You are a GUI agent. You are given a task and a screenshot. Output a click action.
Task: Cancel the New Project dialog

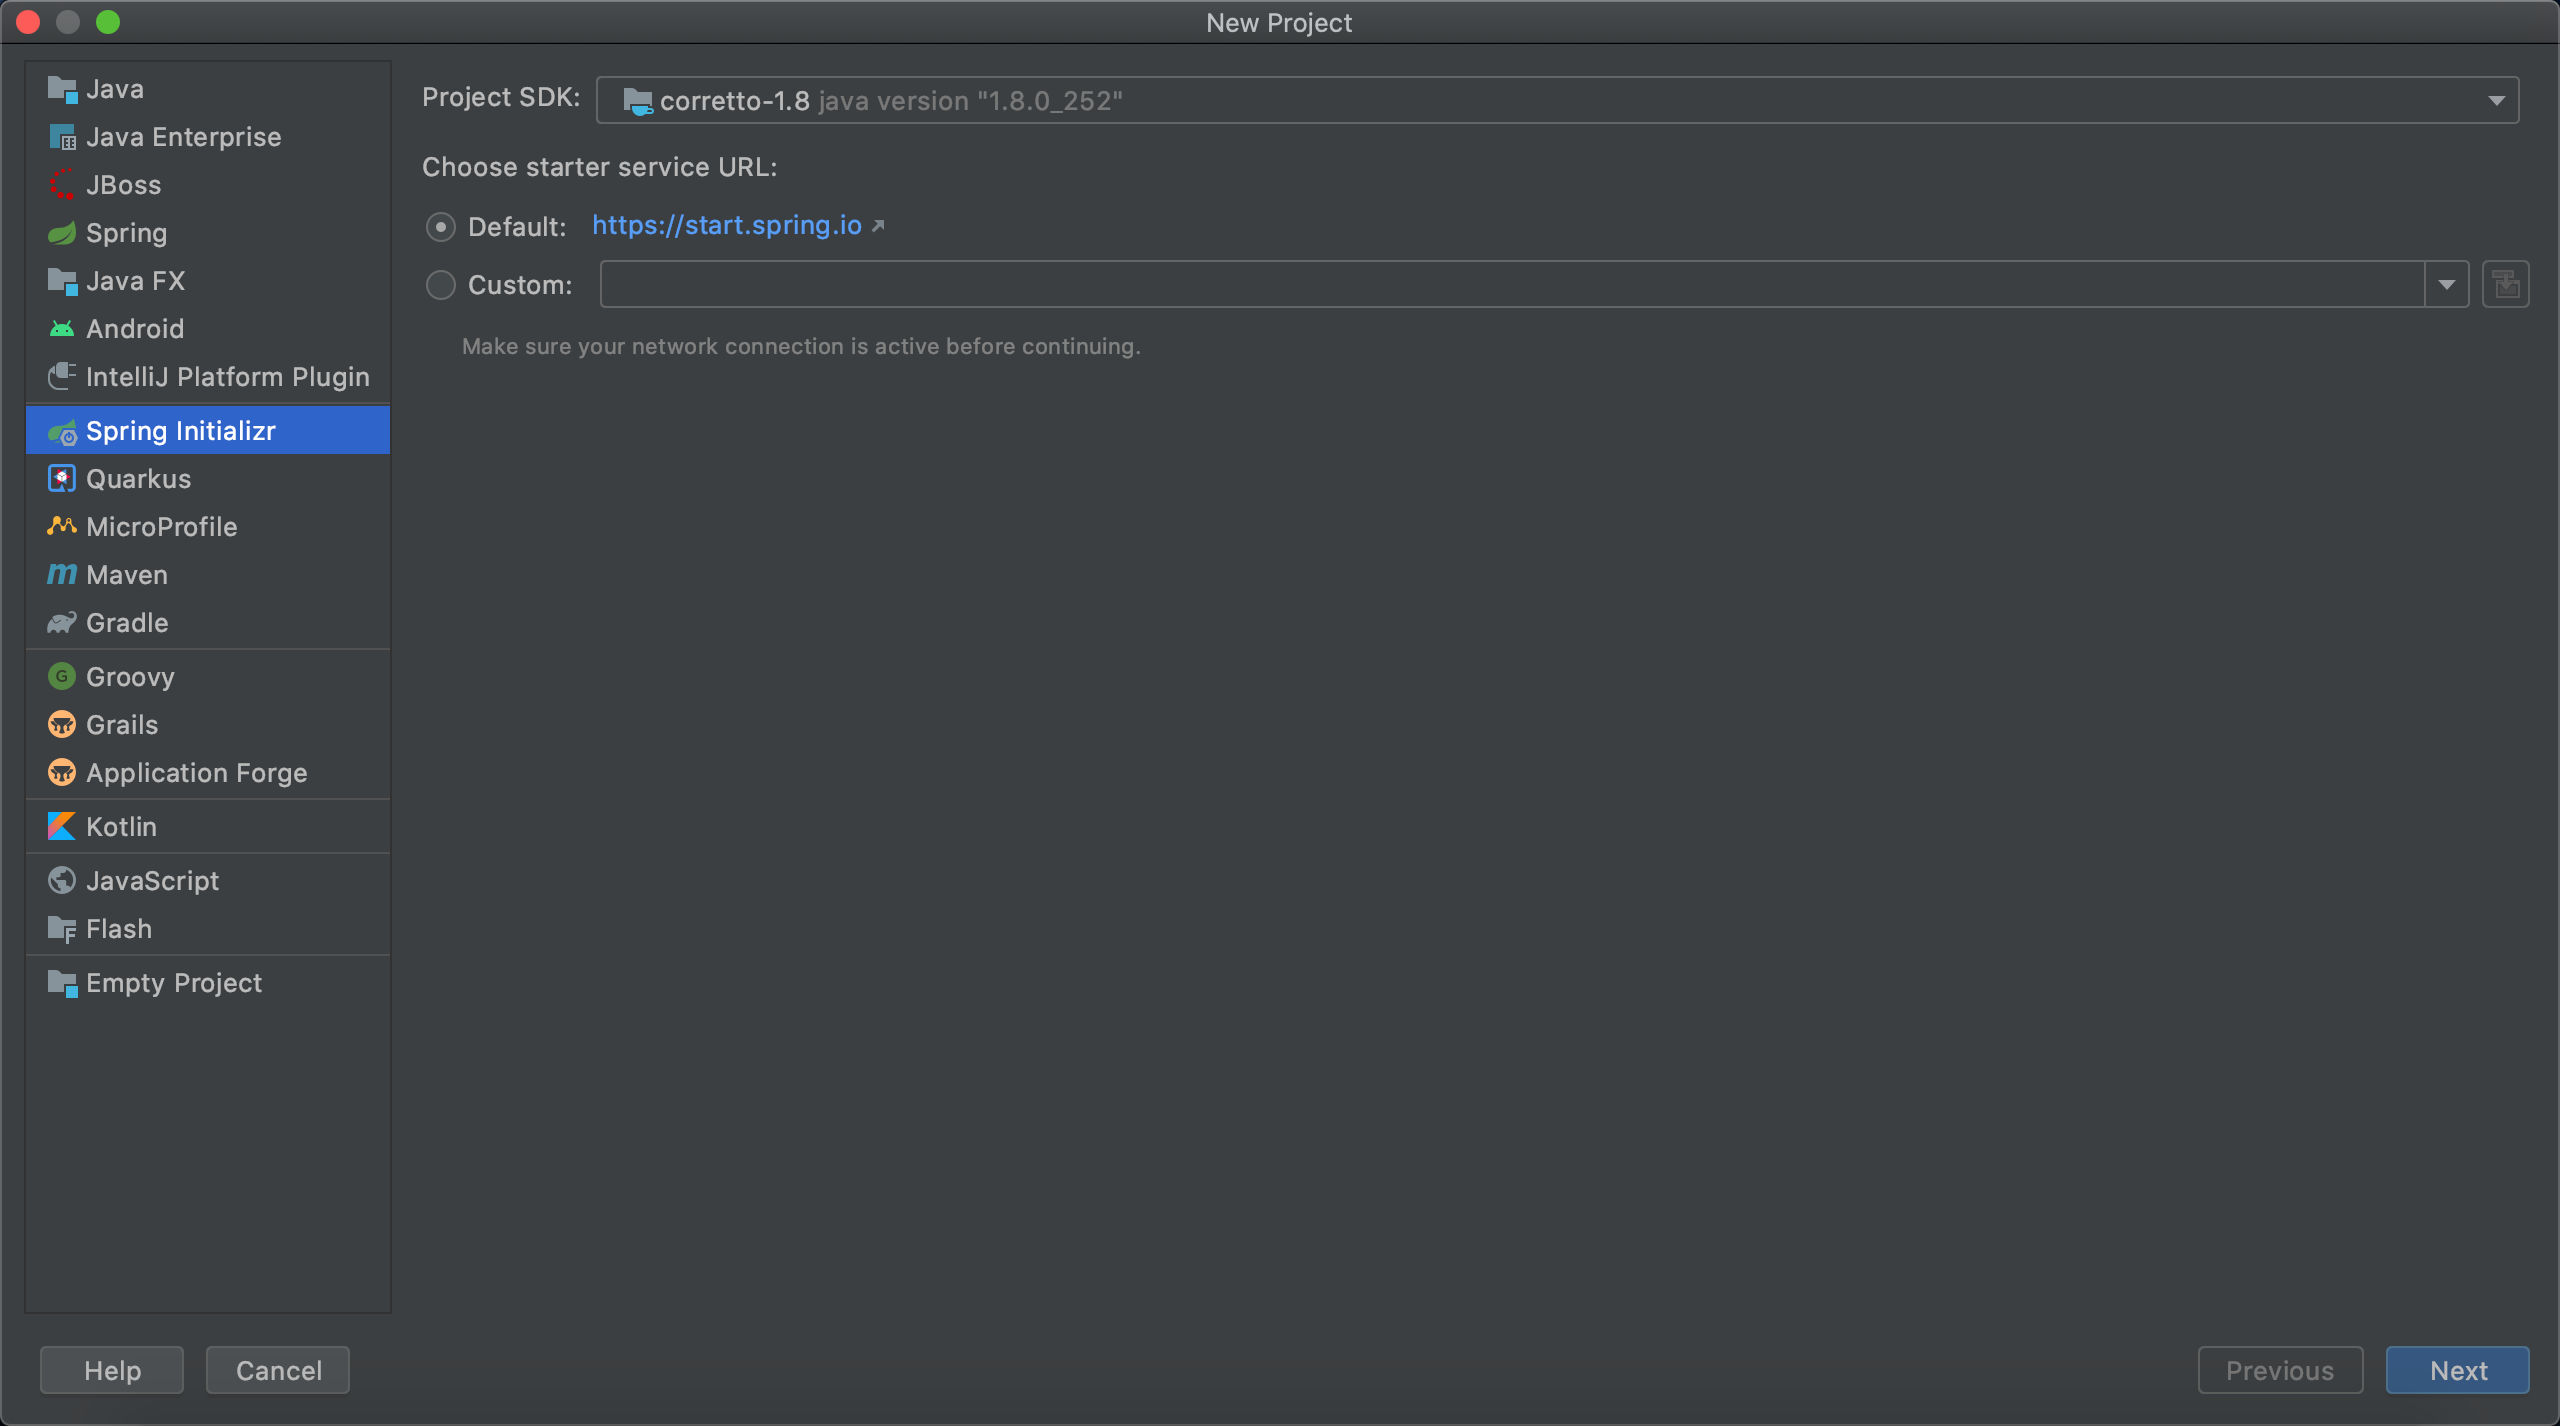278,1370
